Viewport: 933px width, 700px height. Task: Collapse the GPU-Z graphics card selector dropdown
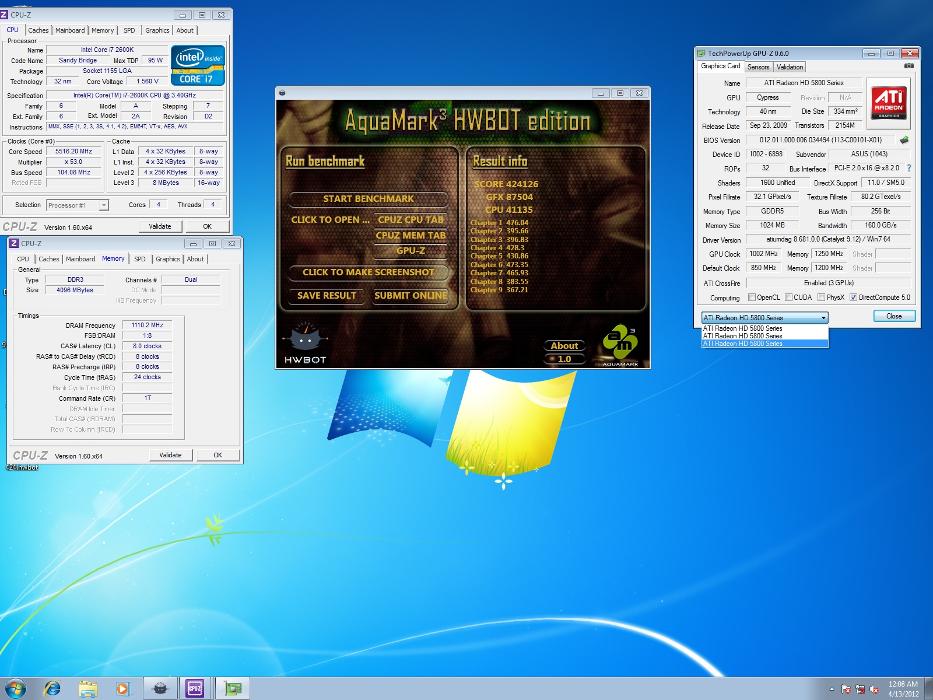pos(824,317)
